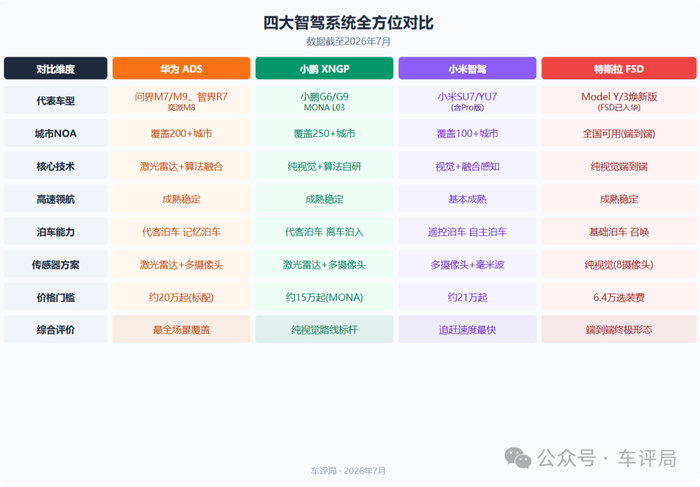
Task: Select the purple 小米智驾 column header
Action: pos(467,68)
